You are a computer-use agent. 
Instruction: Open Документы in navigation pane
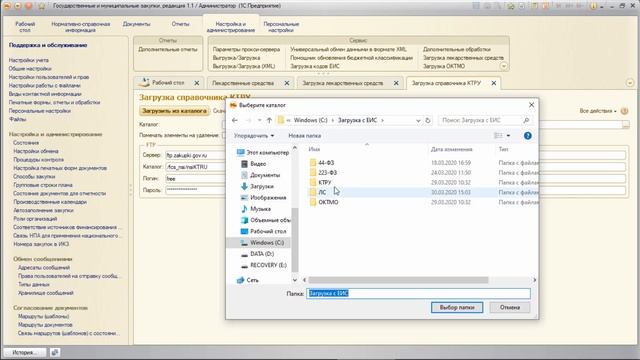pos(265,175)
